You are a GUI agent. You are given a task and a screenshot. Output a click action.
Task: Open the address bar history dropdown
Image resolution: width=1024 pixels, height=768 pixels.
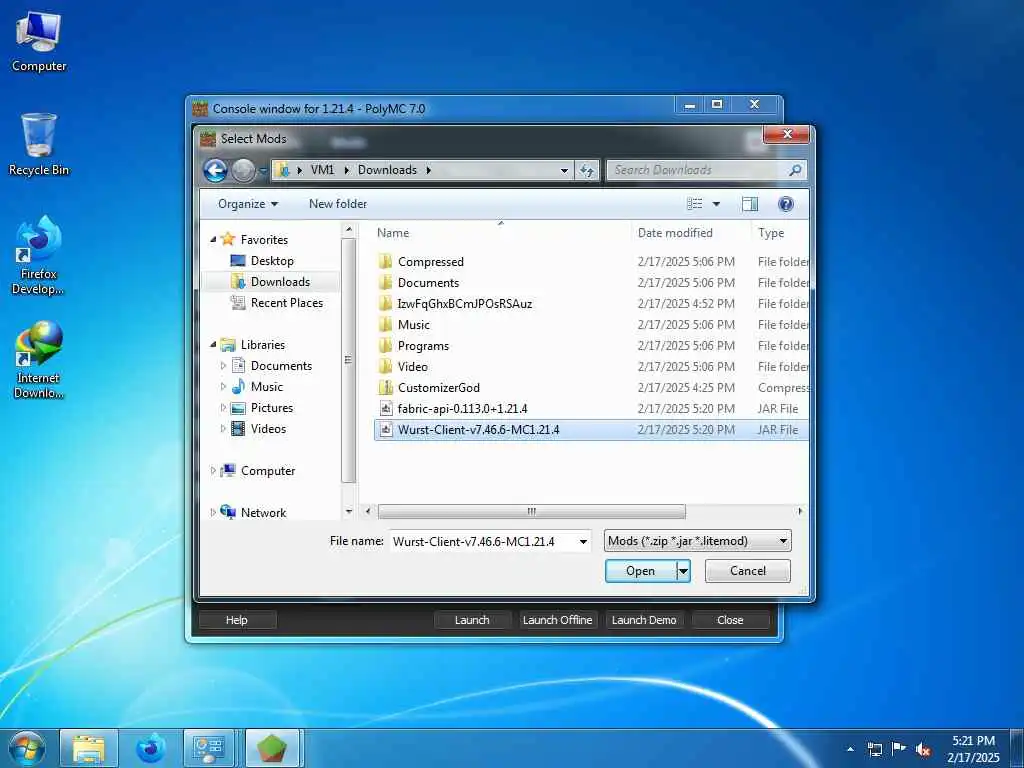pyautogui.click(x=564, y=170)
